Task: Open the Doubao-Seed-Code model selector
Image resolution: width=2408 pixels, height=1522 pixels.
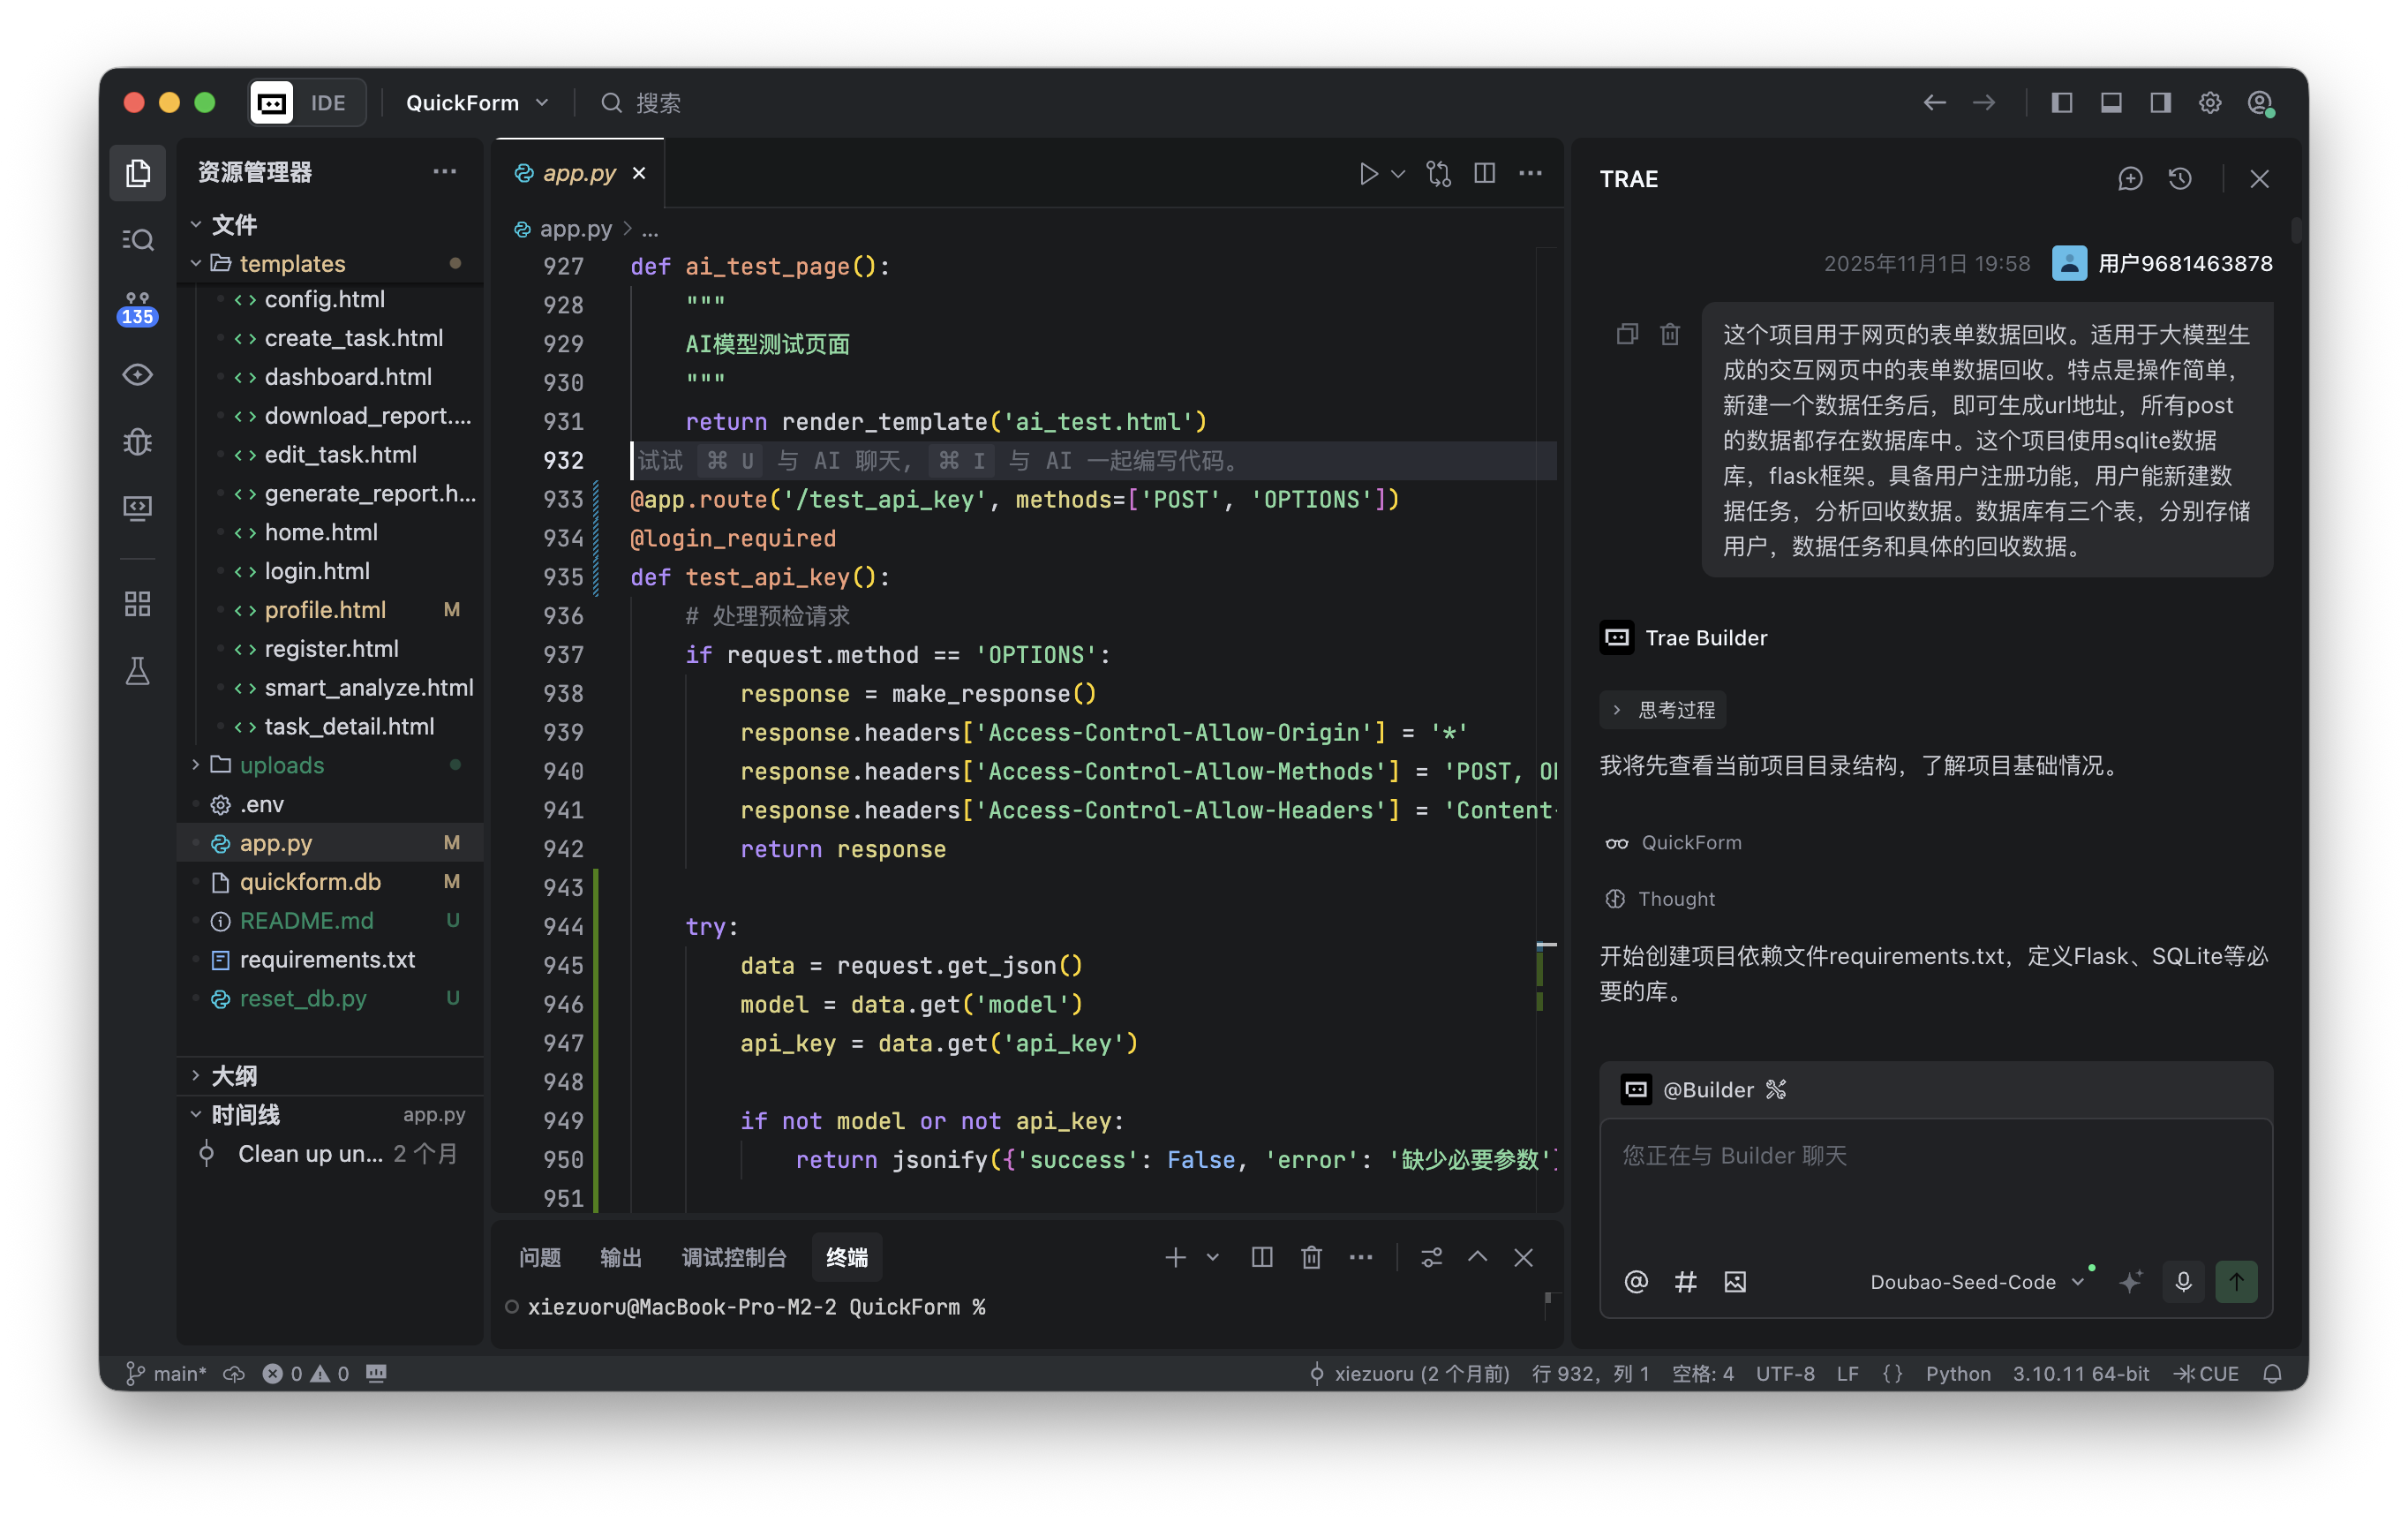Action: tap(1976, 1281)
